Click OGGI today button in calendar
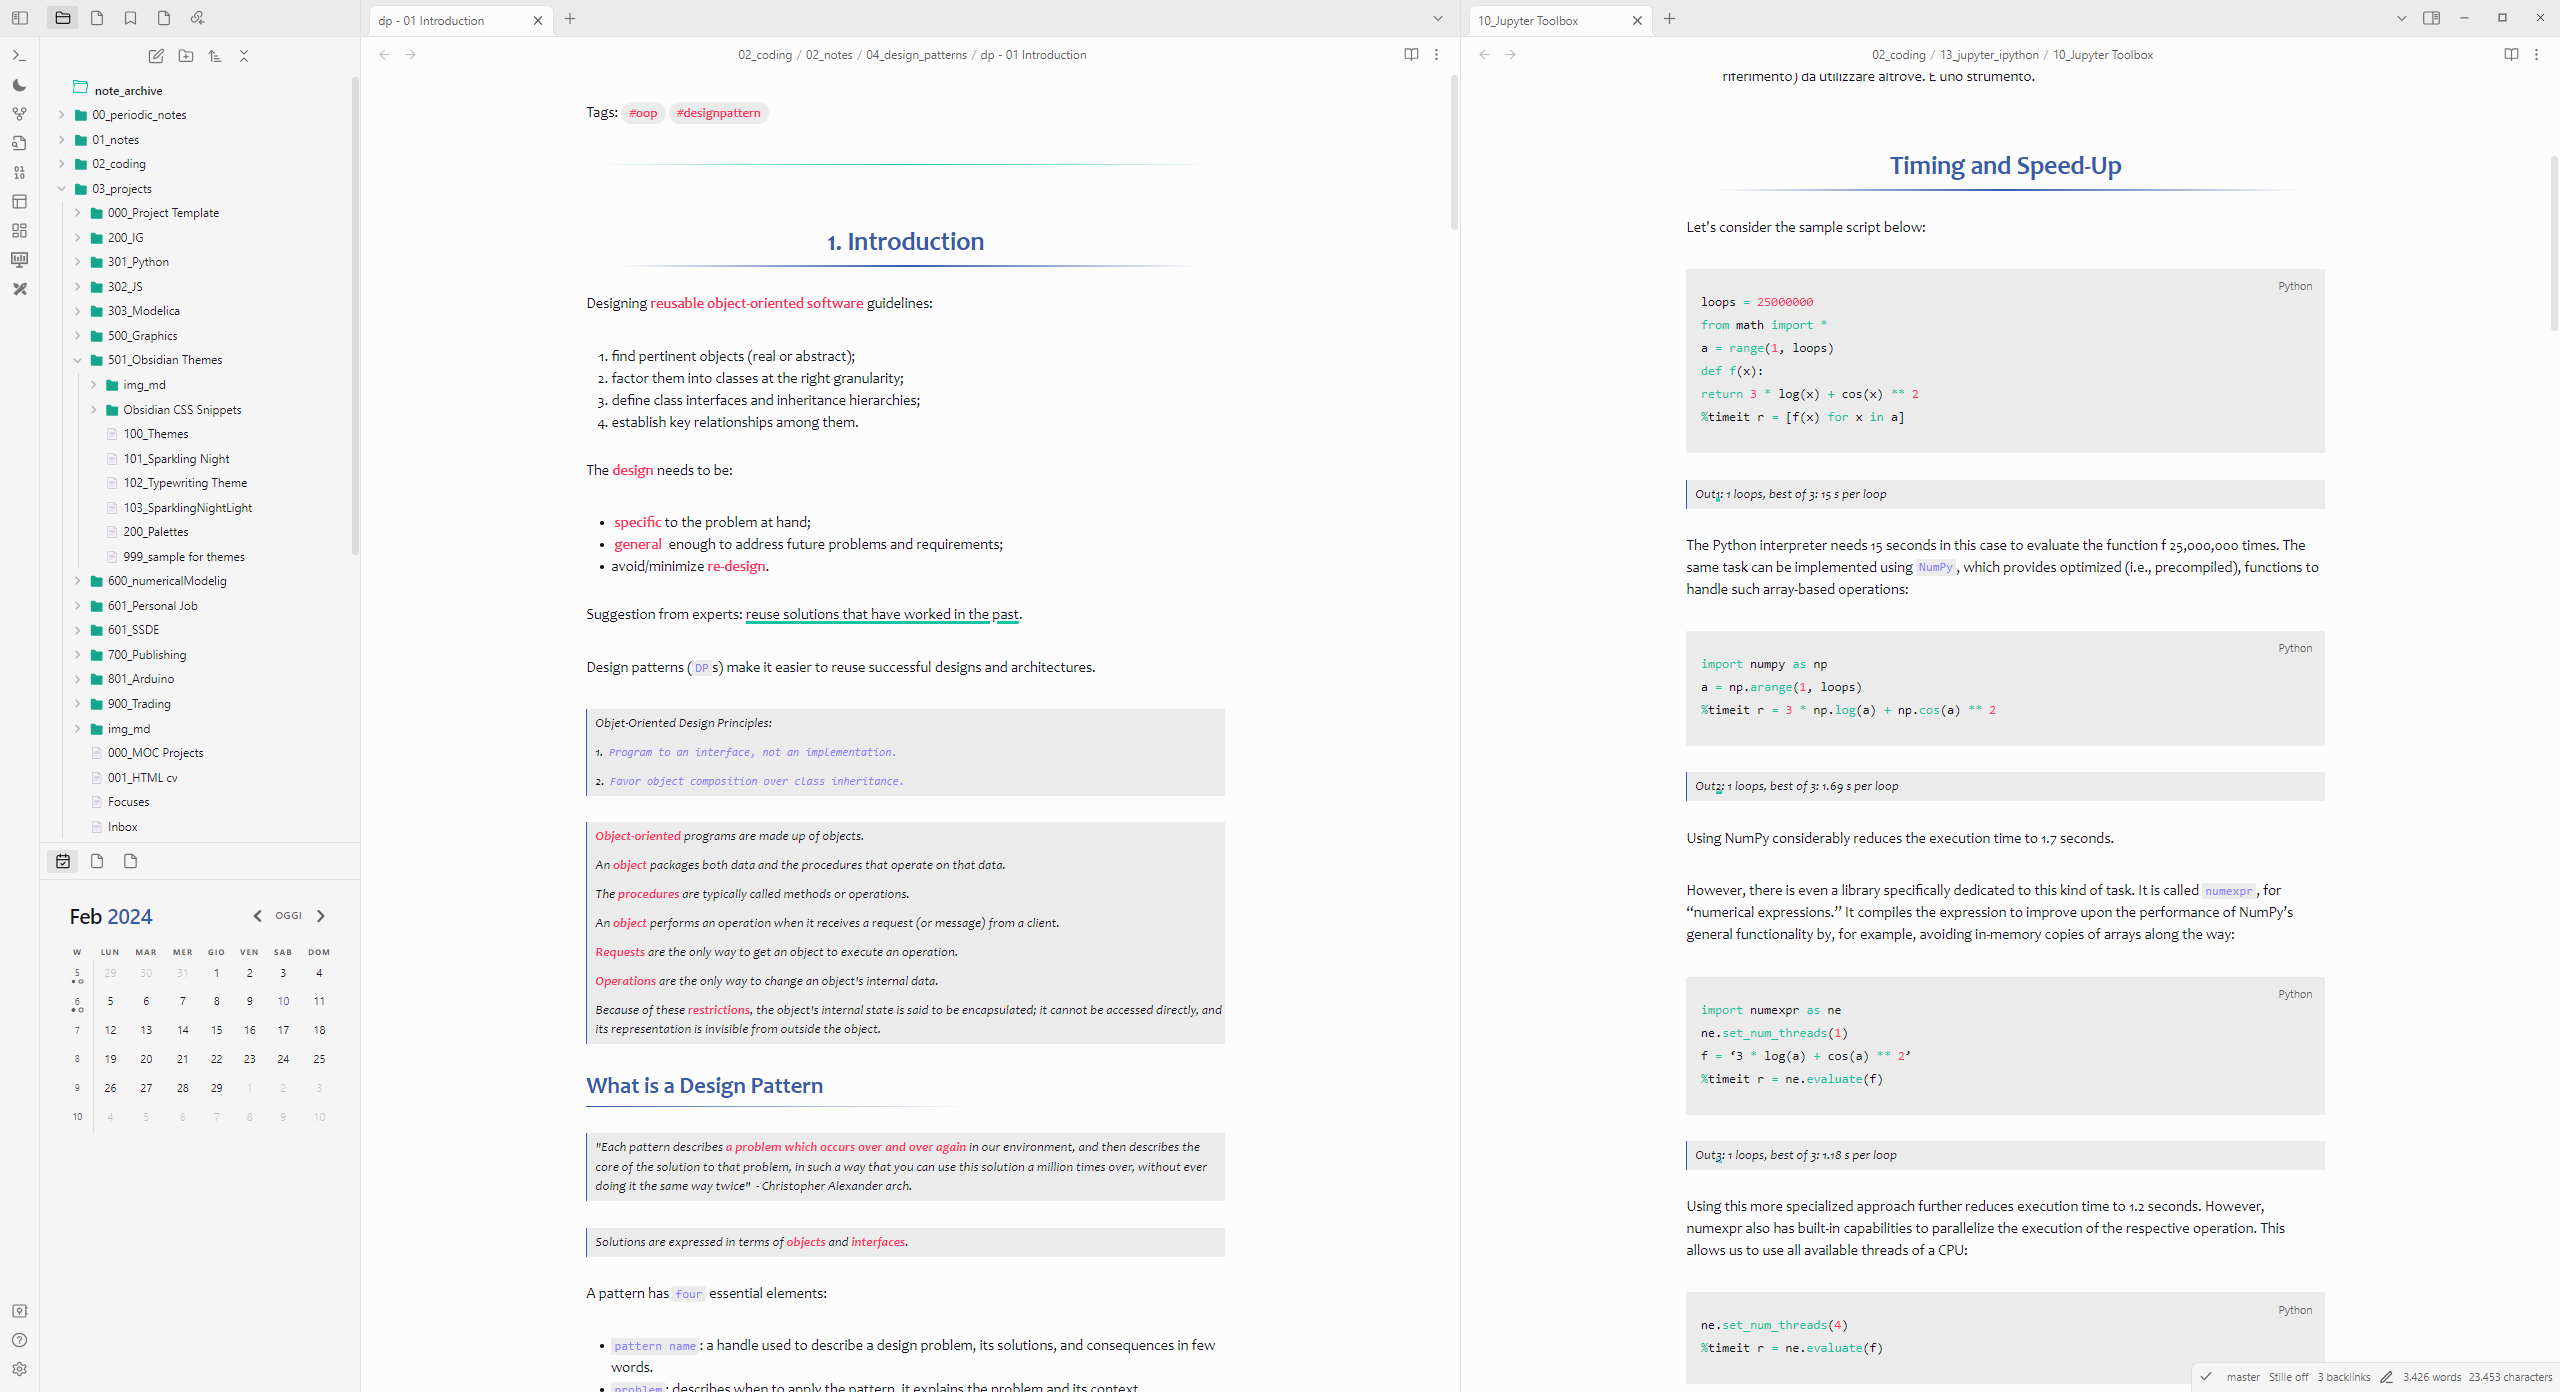The image size is (2560, 1392). click(x=288, y=916)
